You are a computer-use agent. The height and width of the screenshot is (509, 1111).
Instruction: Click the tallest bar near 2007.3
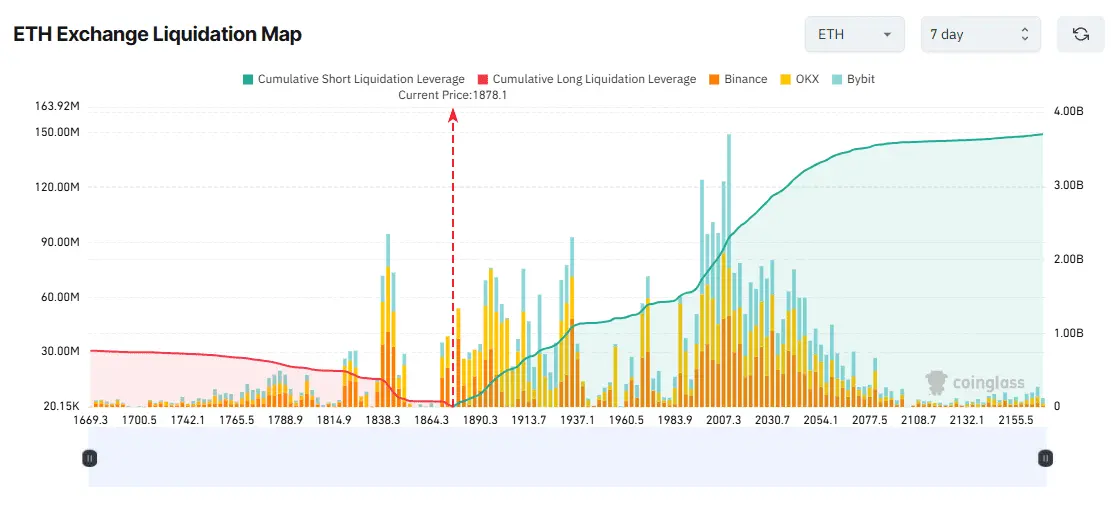coord(729,270)
